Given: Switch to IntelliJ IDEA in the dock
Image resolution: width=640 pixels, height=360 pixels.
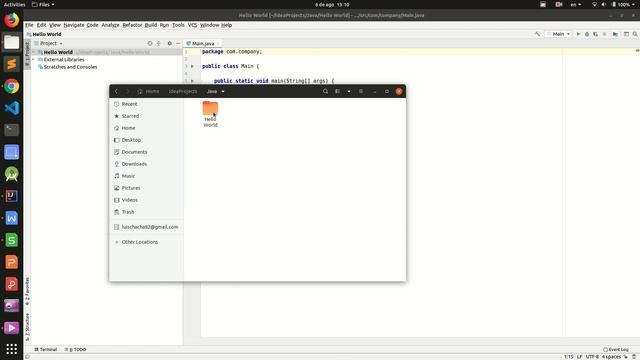Looking at the screenshot, I should point(11,196).
